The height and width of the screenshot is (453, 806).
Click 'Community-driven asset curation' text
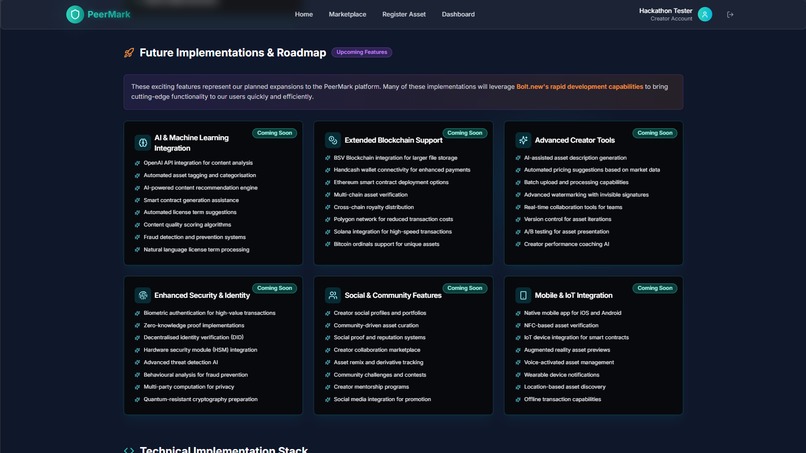pyautogui.click(x=376, y=325)
